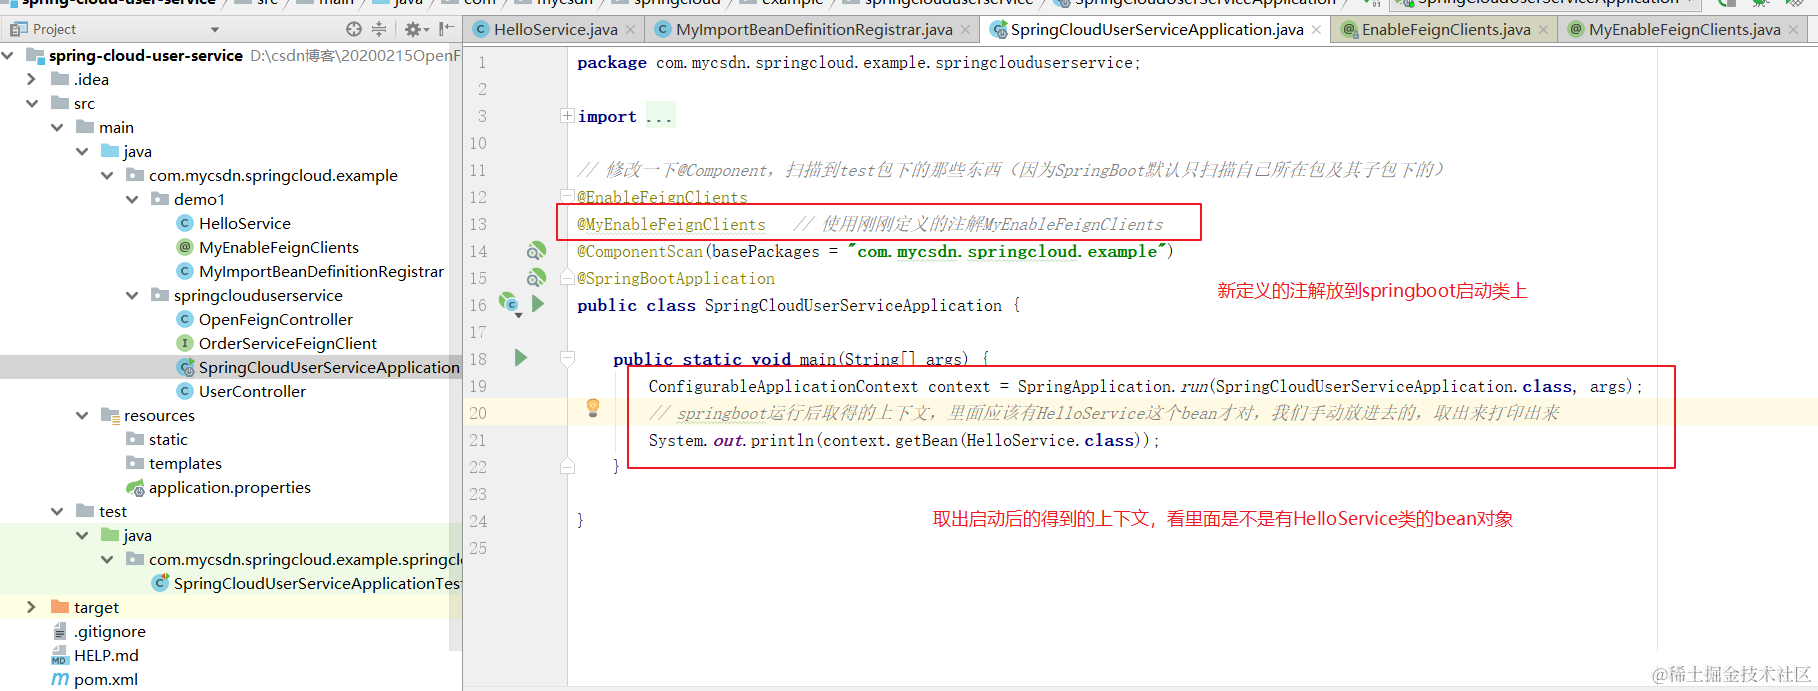Open the EnableFeignClients.java tab

click(1445, 30)
